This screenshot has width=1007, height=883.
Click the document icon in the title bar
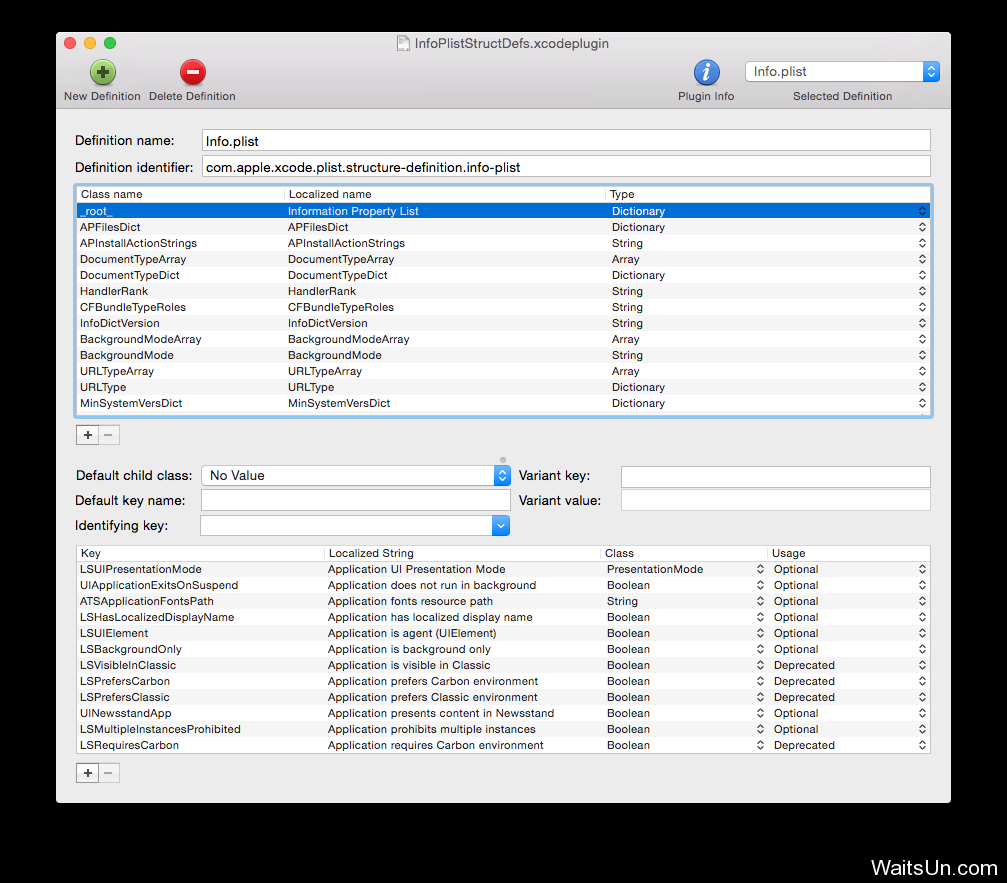[x=403, y=43]
